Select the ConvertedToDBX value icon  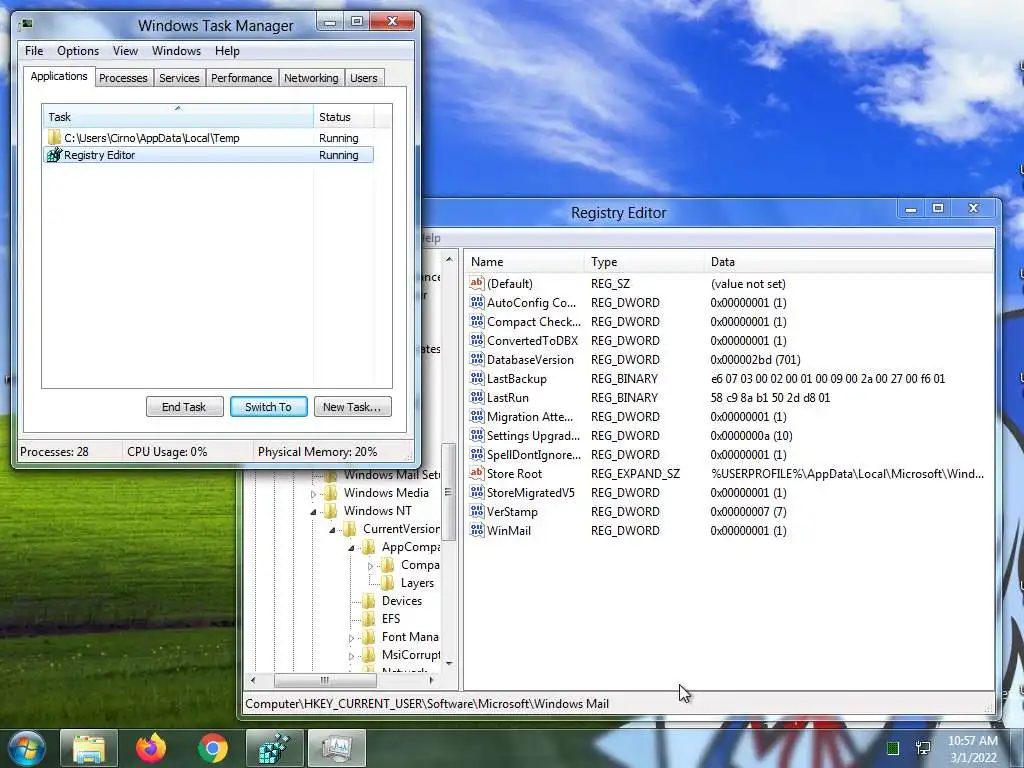[477, 340]
